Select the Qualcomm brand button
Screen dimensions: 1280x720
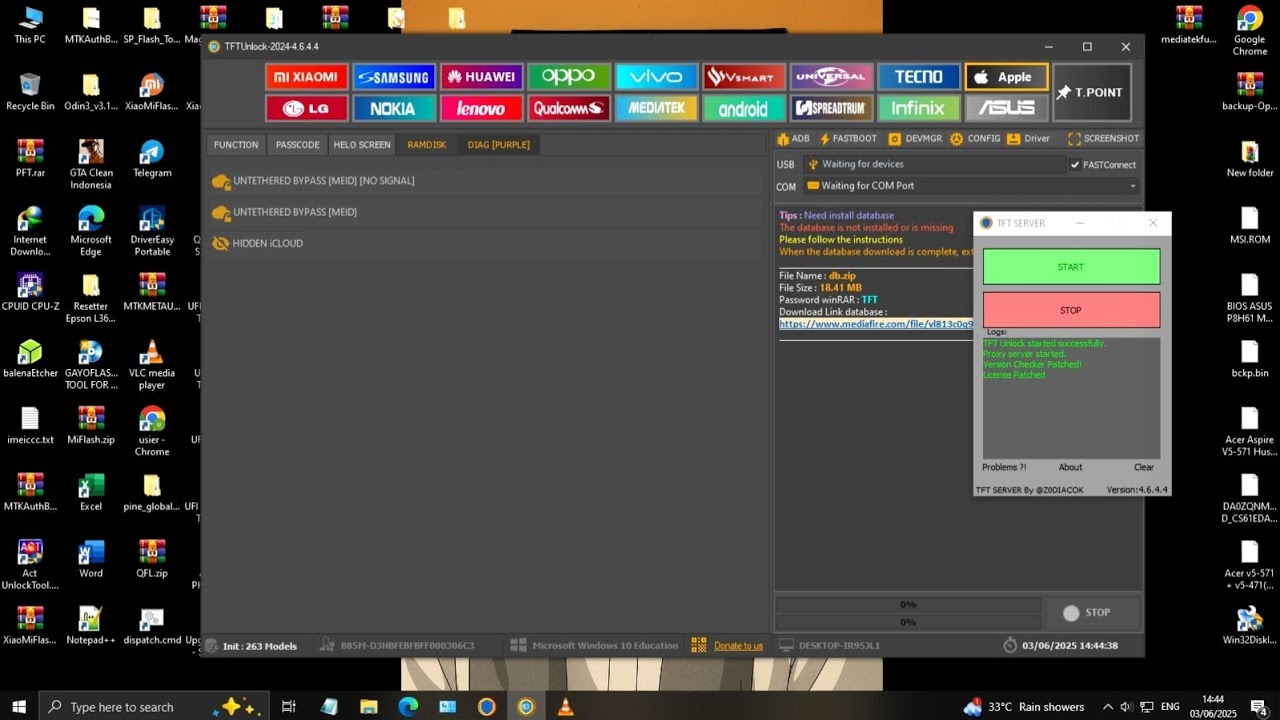(569, 108)
